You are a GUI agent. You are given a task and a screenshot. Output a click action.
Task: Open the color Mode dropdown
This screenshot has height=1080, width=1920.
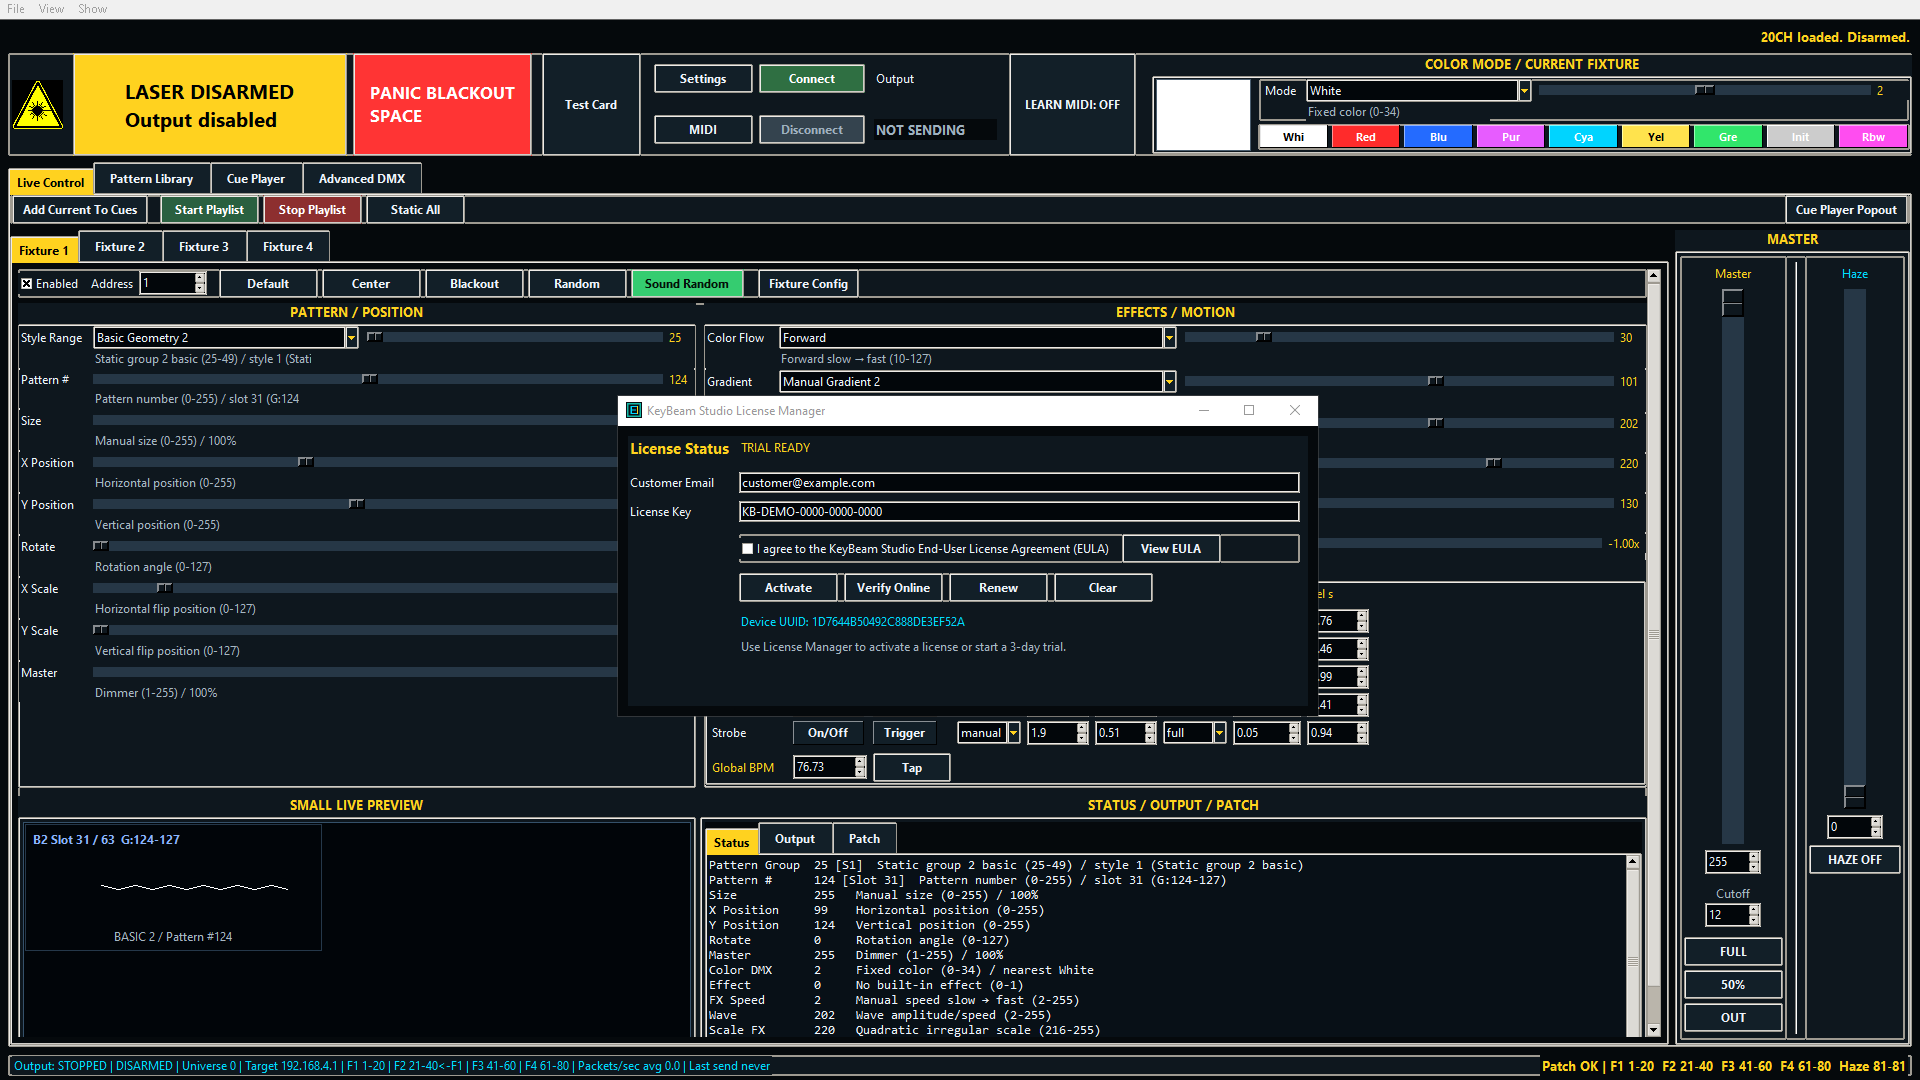[1524, 91]
